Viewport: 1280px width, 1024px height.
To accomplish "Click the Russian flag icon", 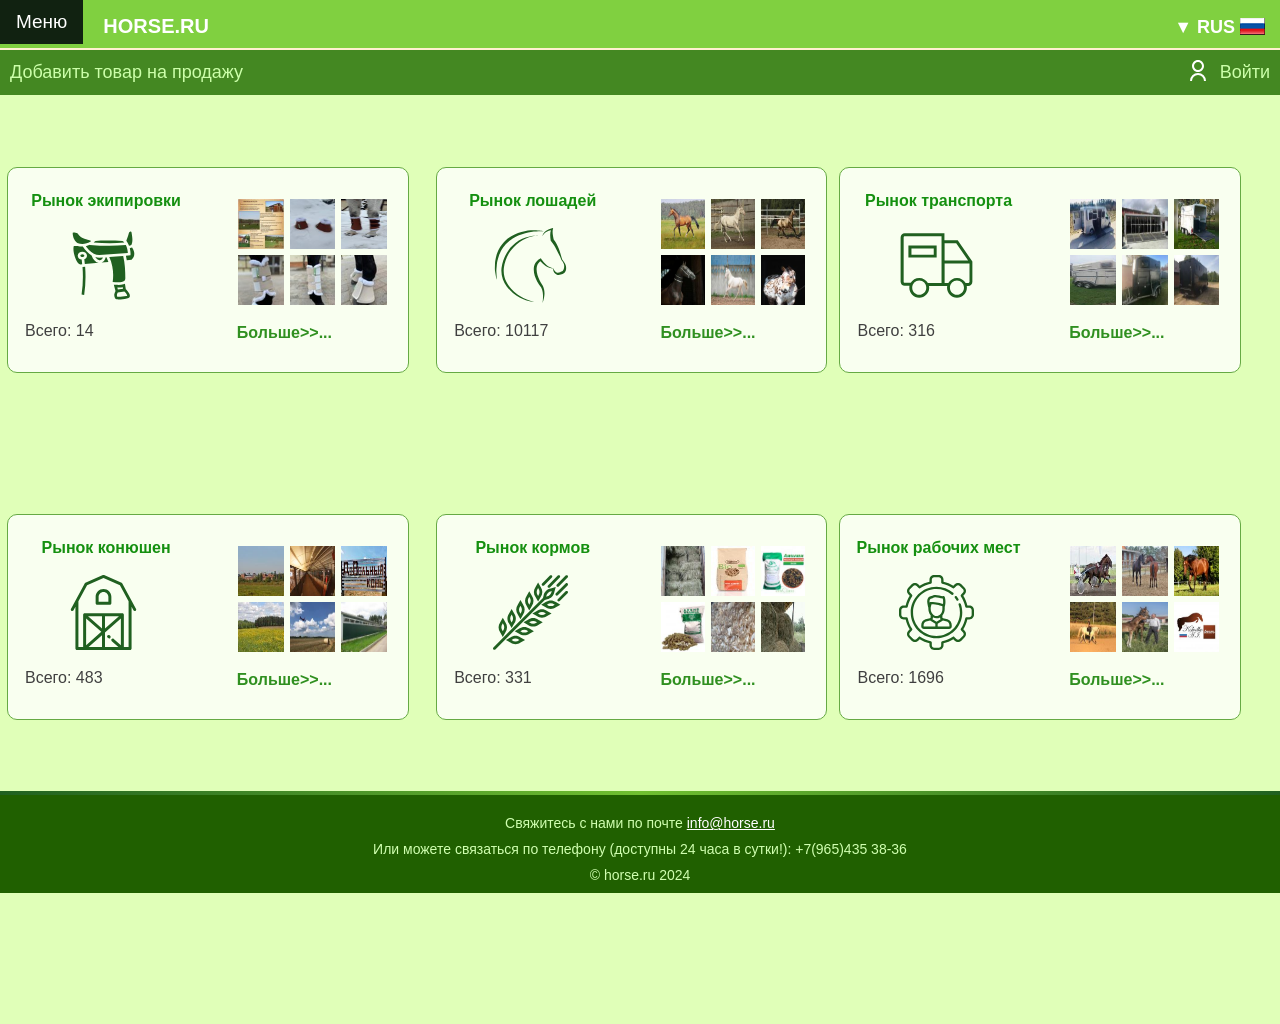I will (x=1252, y=27).
